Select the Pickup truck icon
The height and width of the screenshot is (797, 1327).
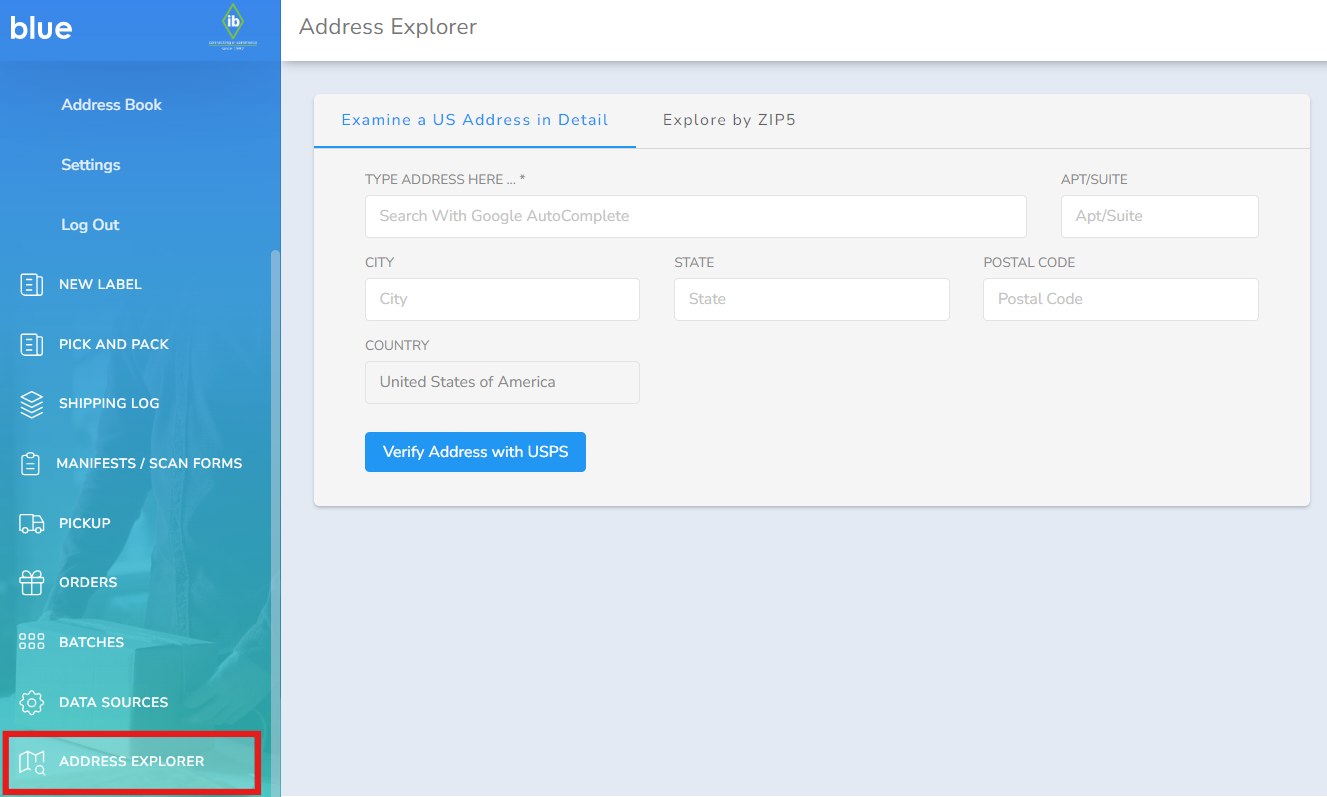pyautogui.click(x=31, y=522)
